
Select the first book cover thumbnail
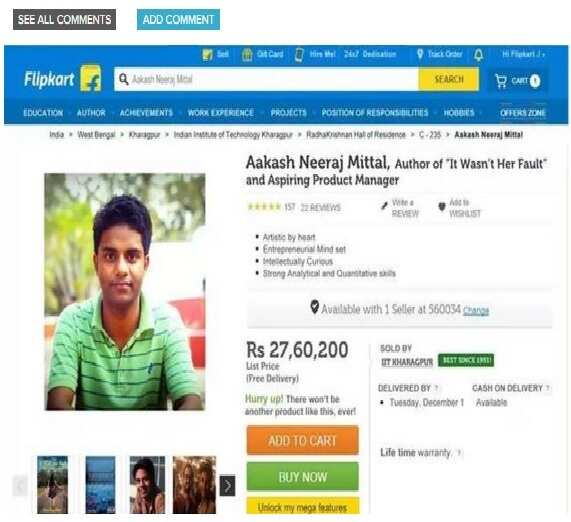point(52,484)
